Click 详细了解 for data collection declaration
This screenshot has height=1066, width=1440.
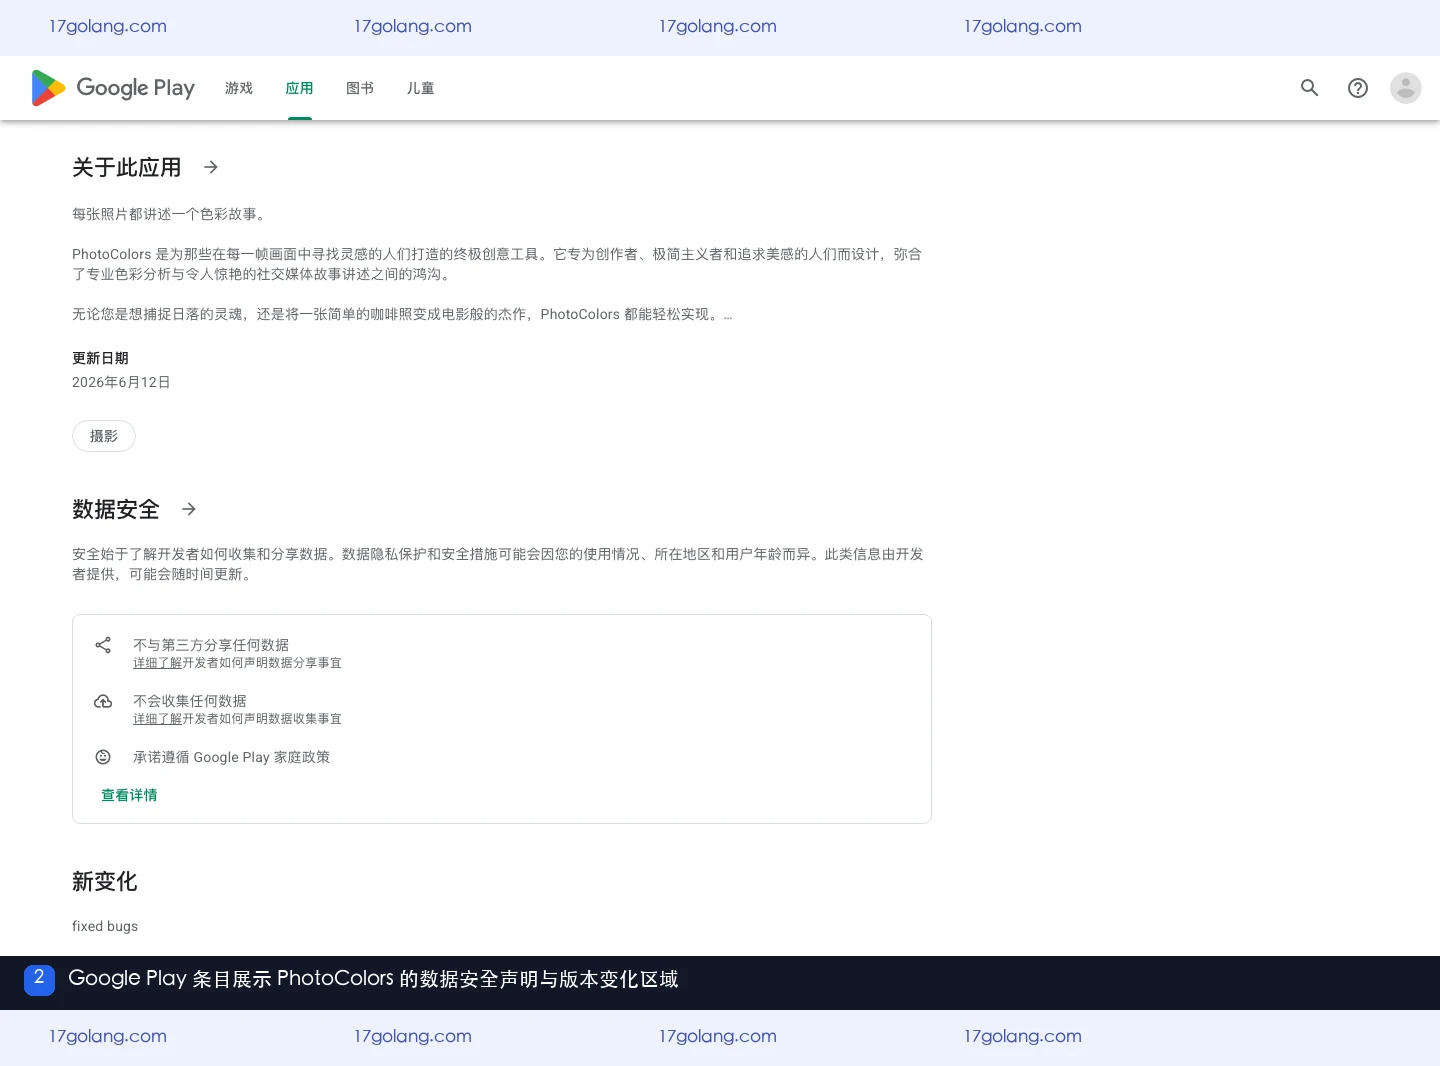(158, 719)
